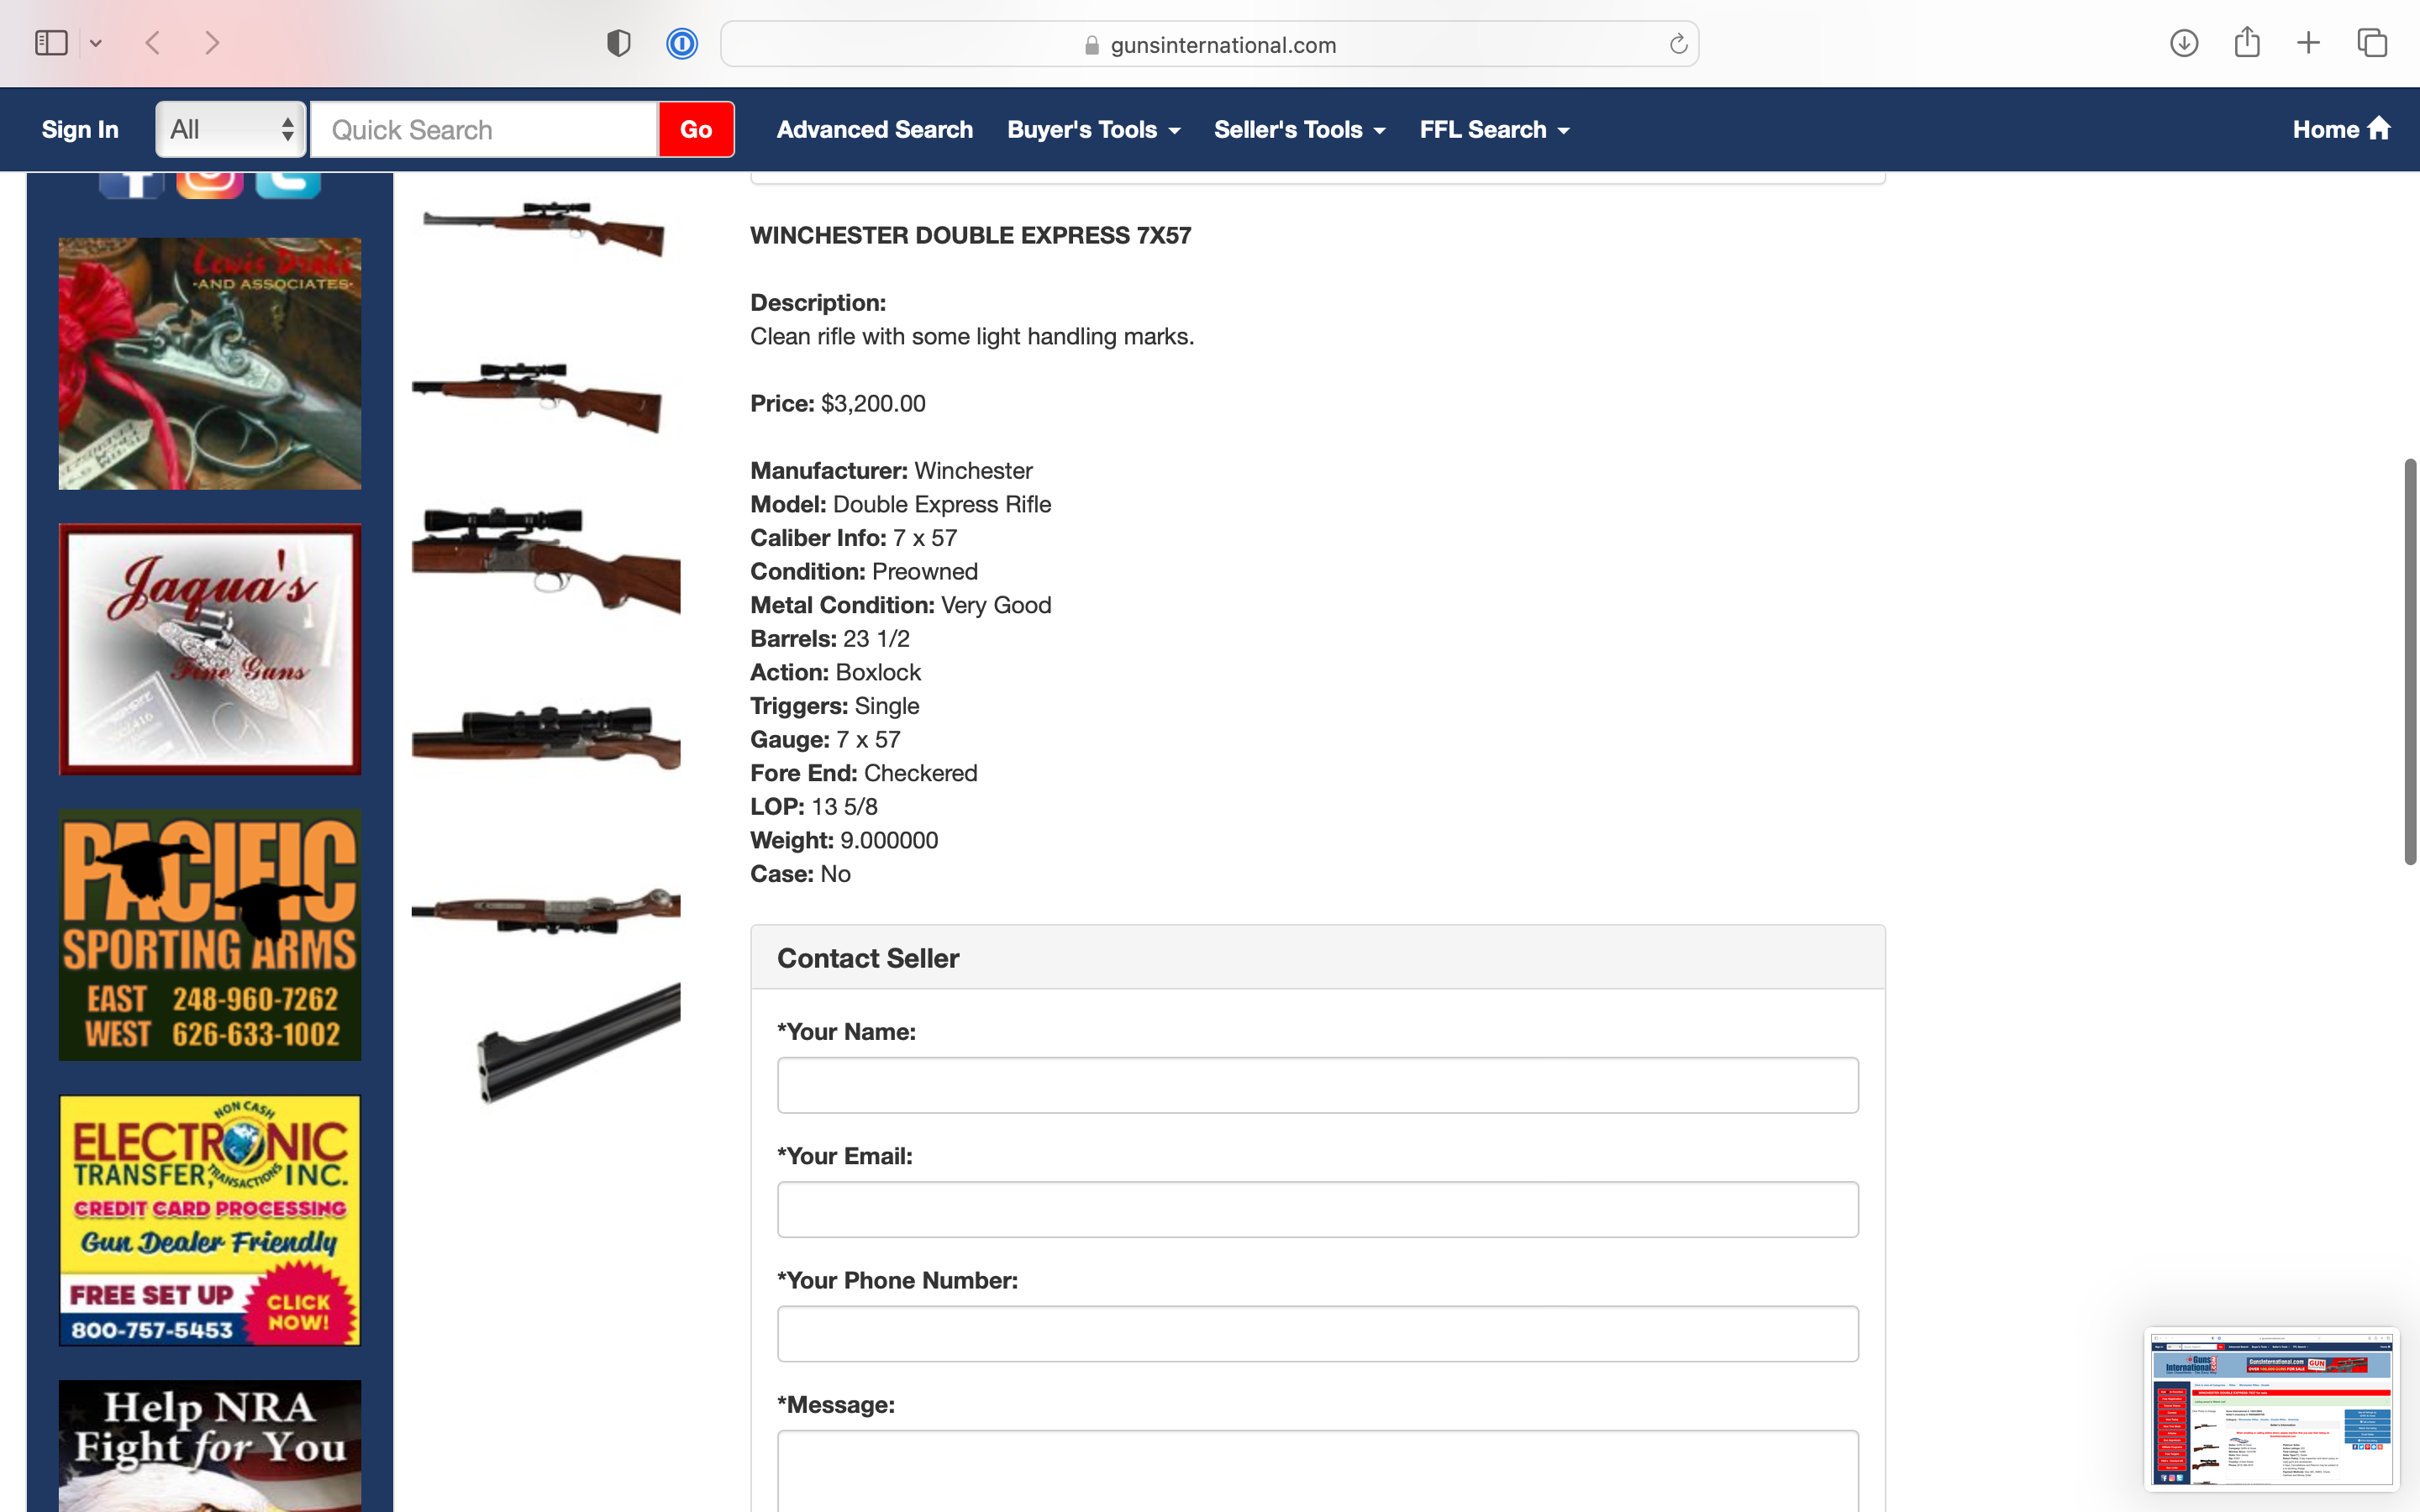The width and height of the screenshot is (2420, 1512).
Task: View the double barrel muzzle thumbnail
Action: (x=578, y=1043)
